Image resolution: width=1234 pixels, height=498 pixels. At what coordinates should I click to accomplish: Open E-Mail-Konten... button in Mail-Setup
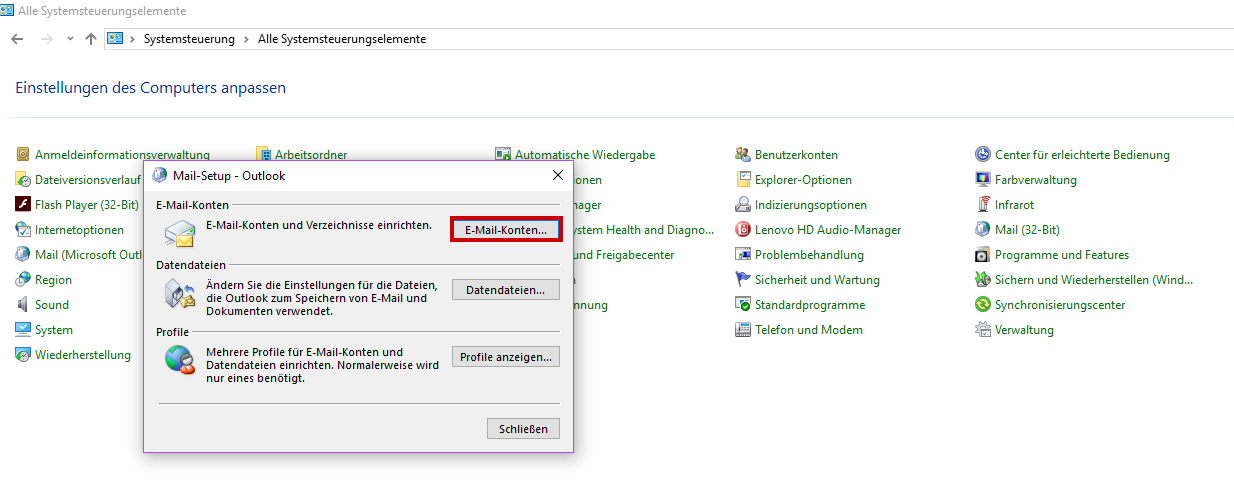click(x=506, y=229)
